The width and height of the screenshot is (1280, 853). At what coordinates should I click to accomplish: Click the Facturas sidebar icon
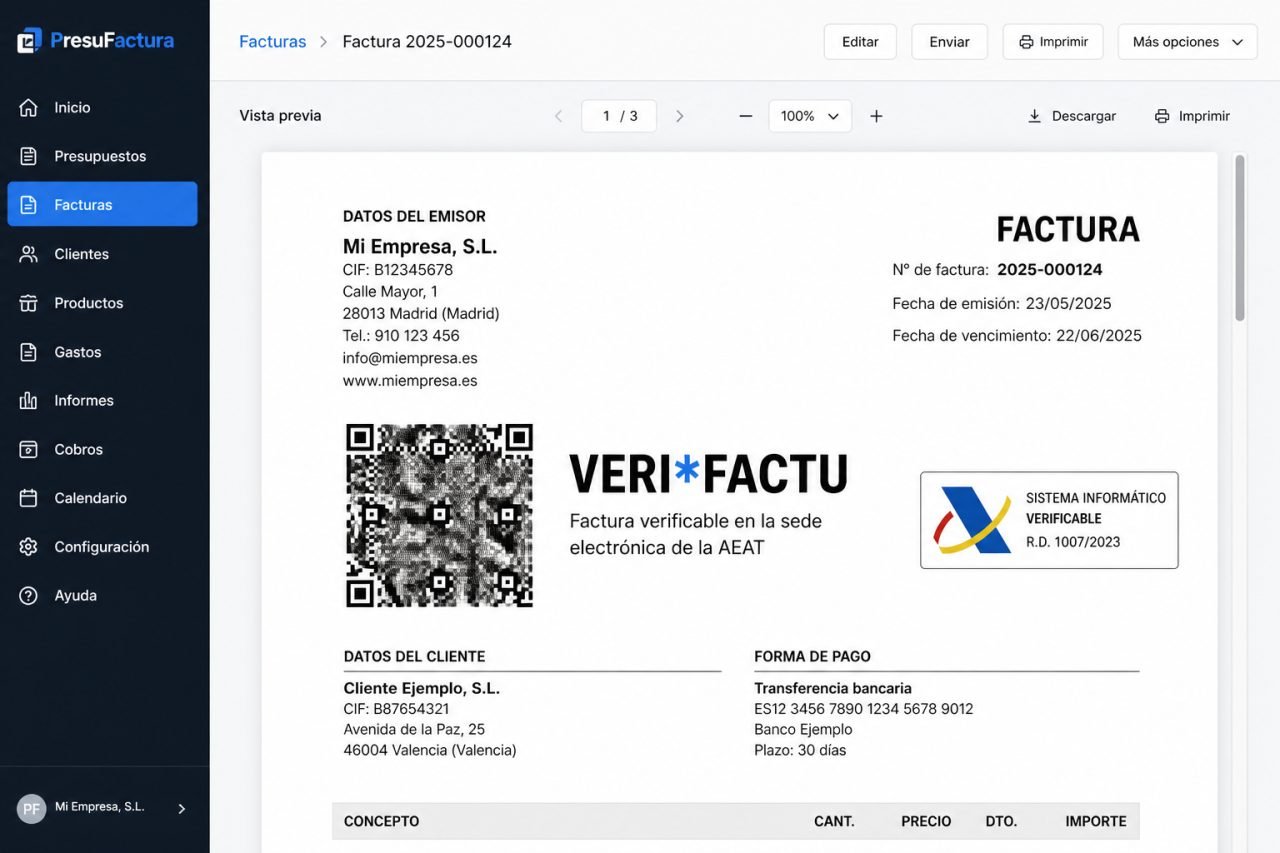coord(28,205)
